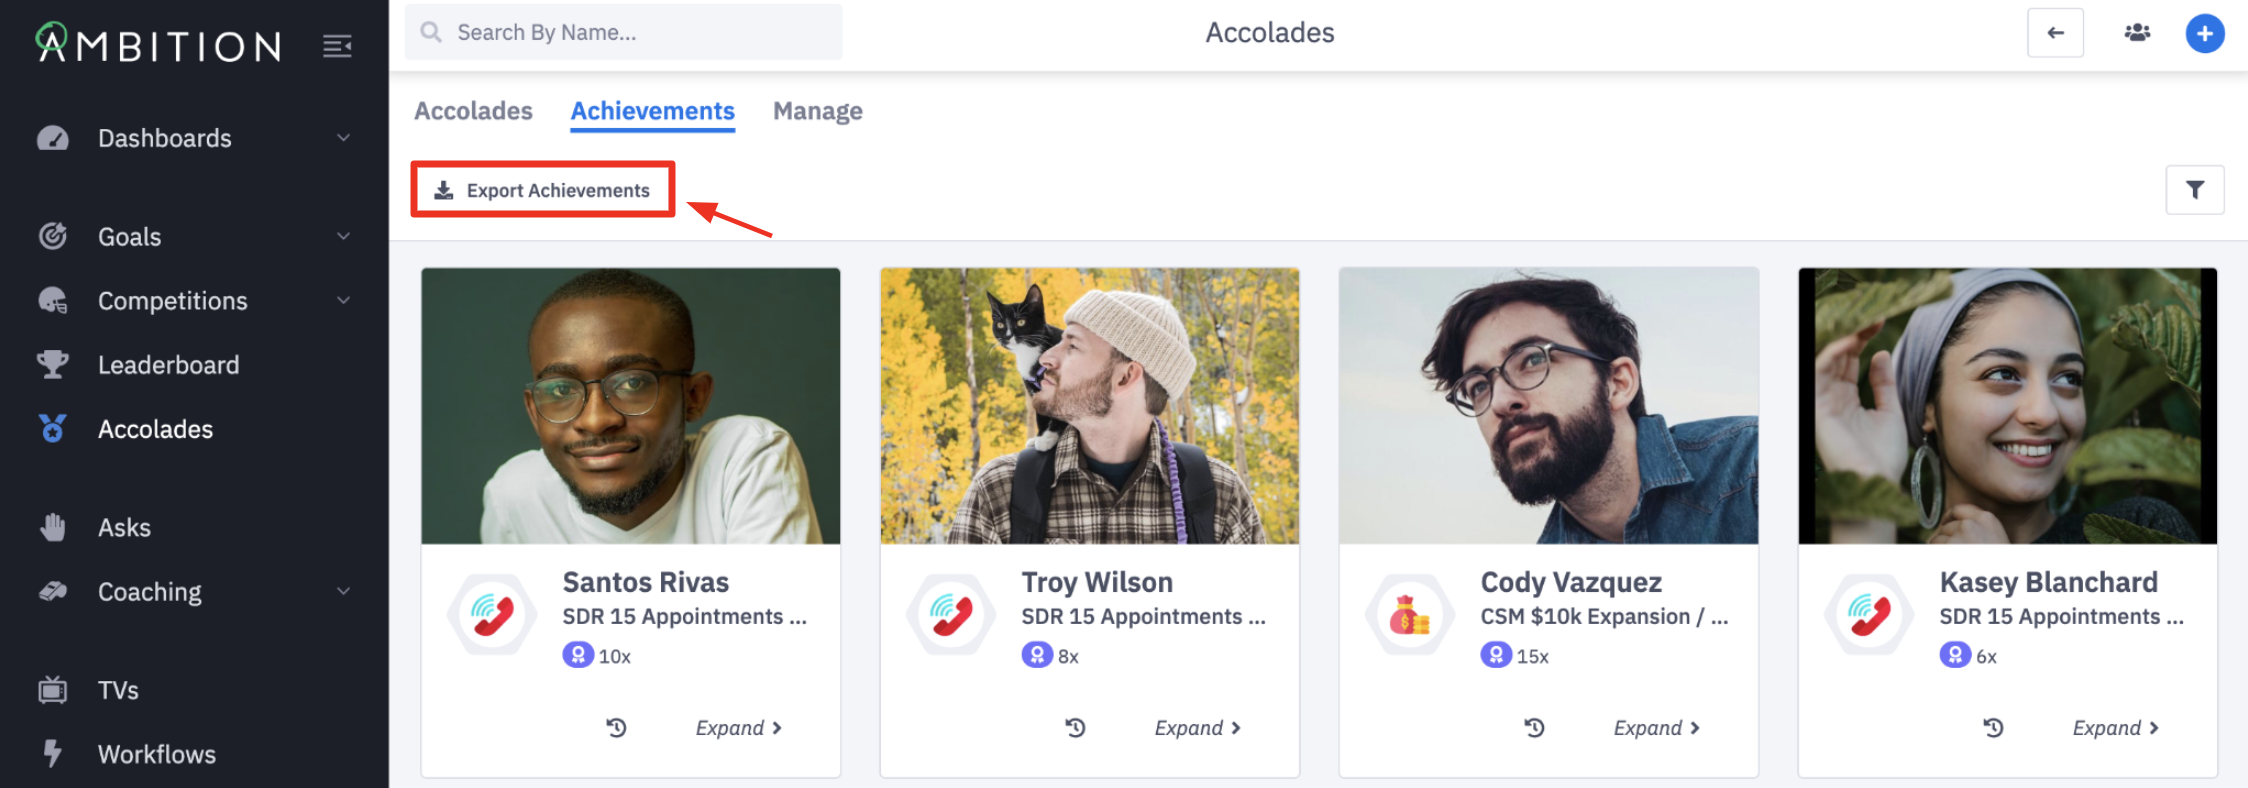Viewport: 2248px width, 788px height.
Task: Expand Santos Rivas achievement card
Action: point(738,728)
